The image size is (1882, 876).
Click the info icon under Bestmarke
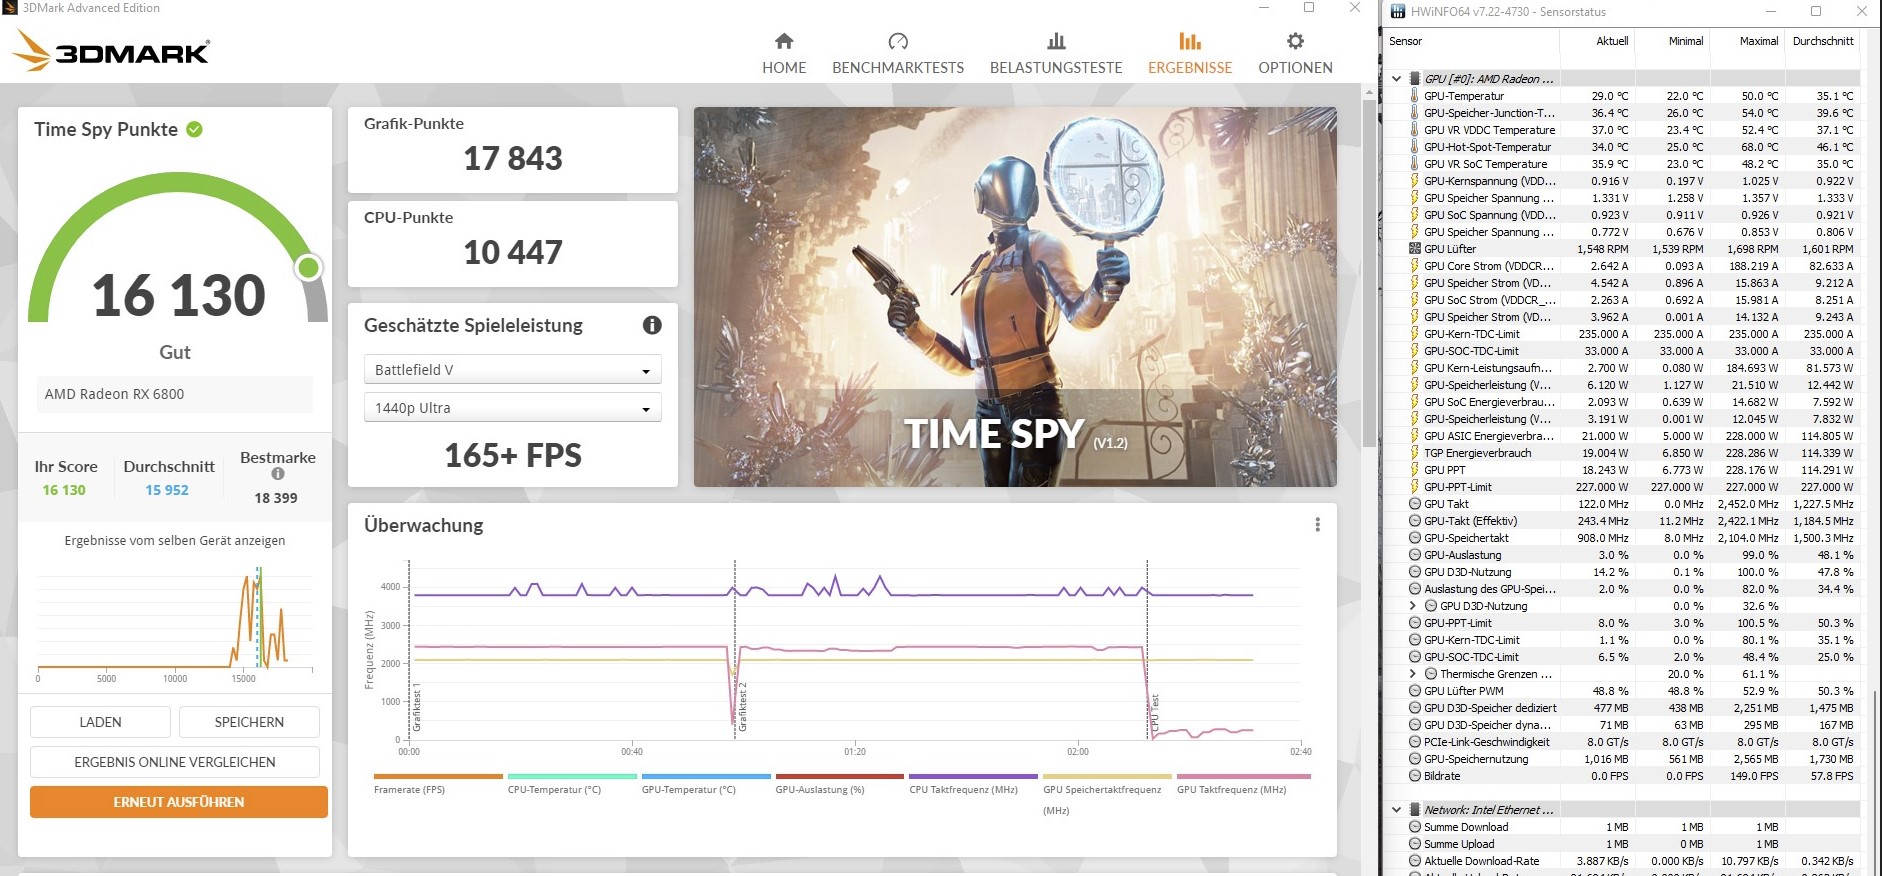(x=278, y=474)
